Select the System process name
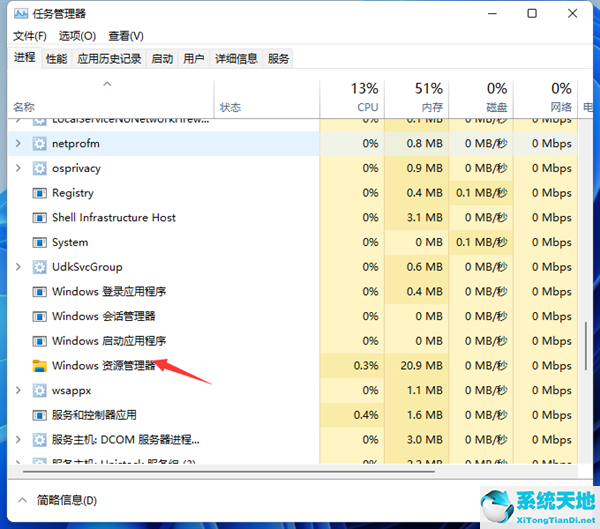The width and height of the screenshot is (600, 529). 70,242
